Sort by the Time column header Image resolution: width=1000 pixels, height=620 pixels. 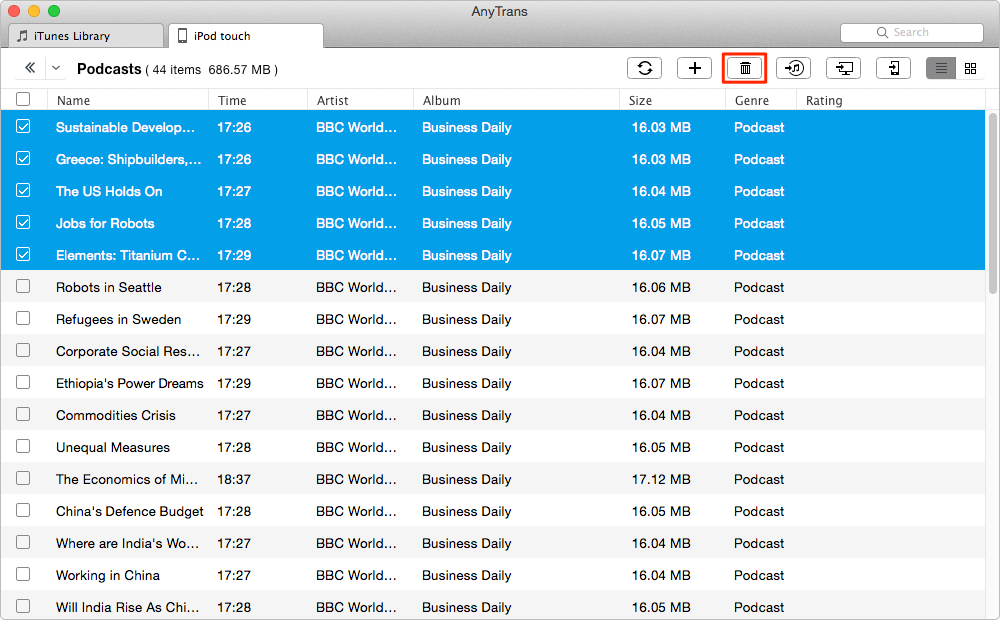tap(258, 100)
